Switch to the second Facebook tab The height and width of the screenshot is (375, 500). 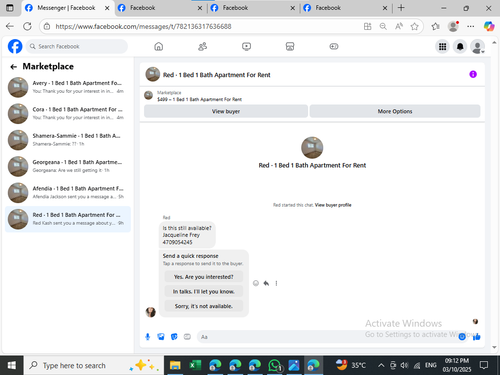coord(159,8)
